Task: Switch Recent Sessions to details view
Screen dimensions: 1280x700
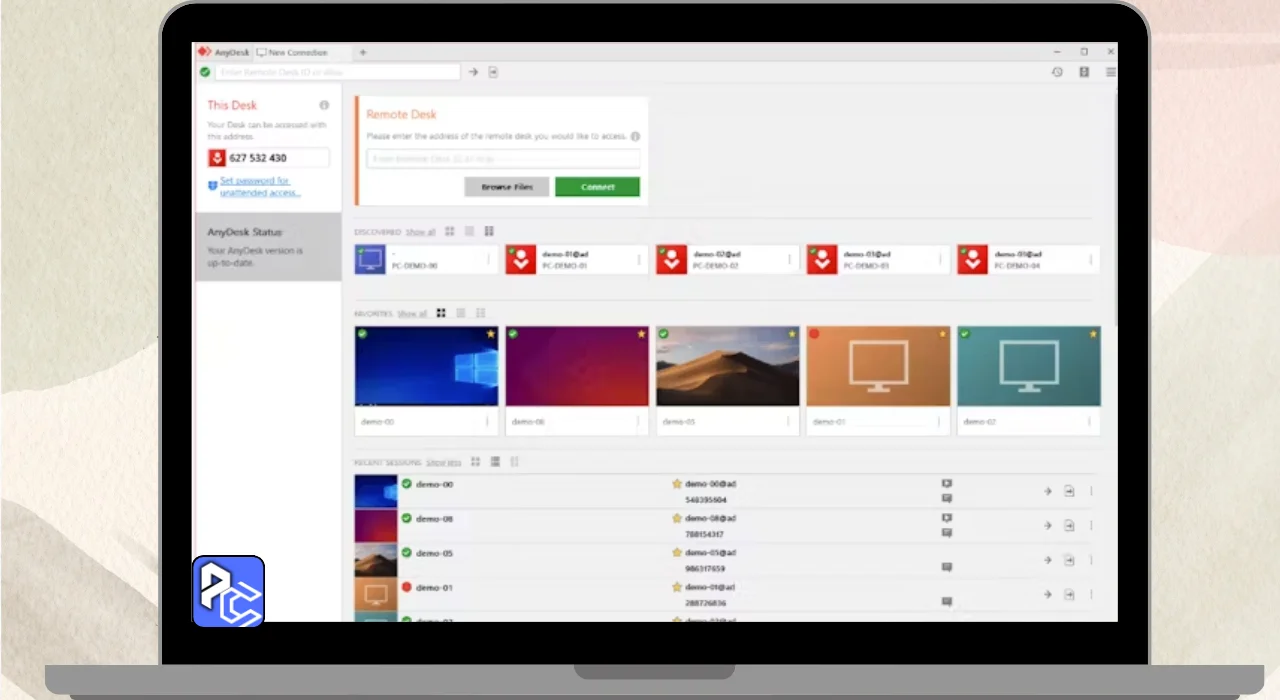Action: click(x=515, y=462)
